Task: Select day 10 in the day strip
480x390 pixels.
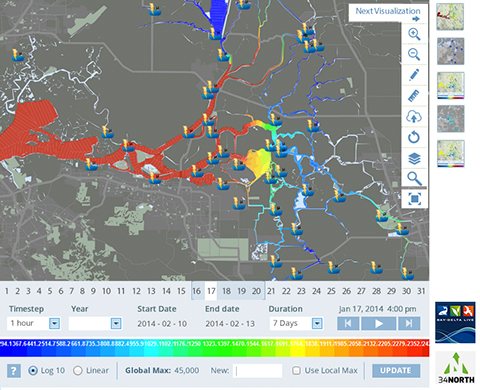Action: coord(106,291)
